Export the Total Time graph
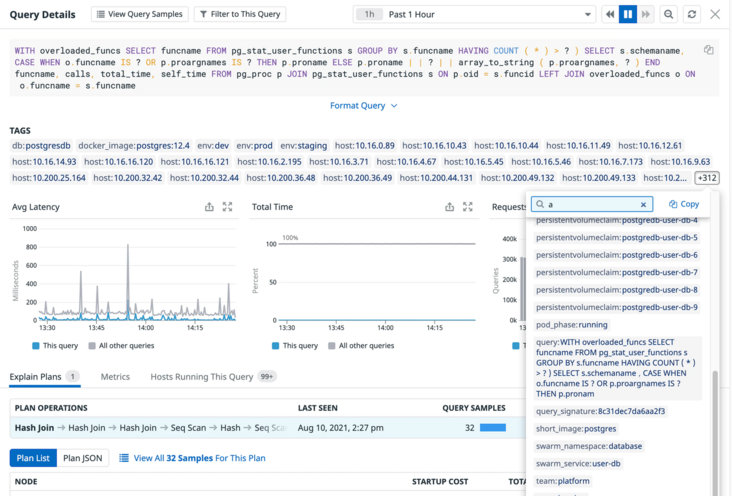The width and height of the screenshot is (732, 496). 449,207
